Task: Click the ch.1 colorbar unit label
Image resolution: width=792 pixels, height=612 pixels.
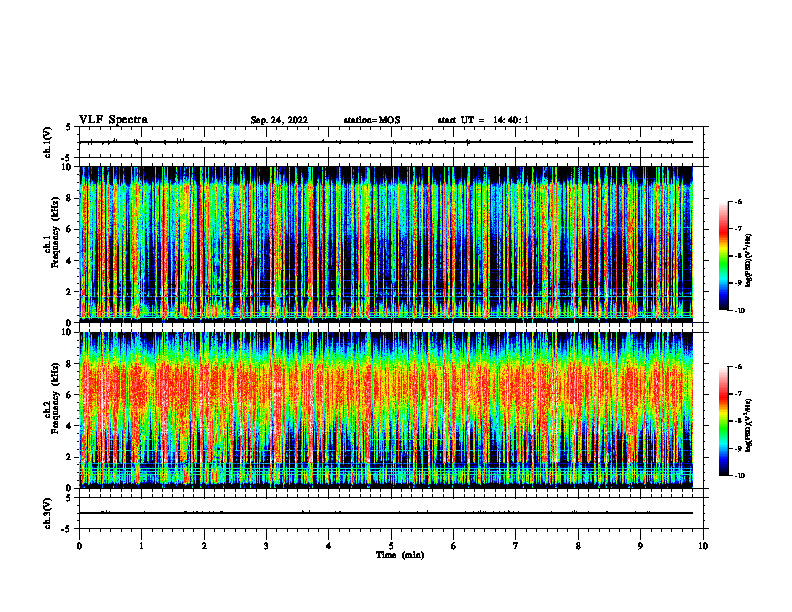Action: pyautogui.click(x=750, y=261)
